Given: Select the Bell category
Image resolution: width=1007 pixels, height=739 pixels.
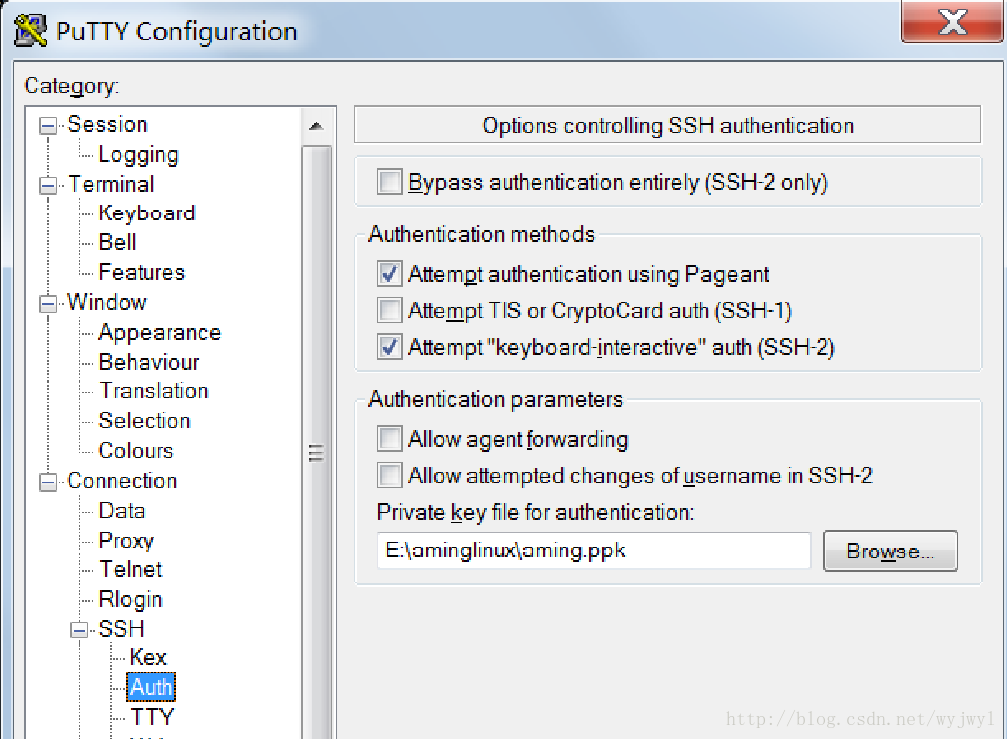Looking at the screenshot, I should (x=117, y=242).
